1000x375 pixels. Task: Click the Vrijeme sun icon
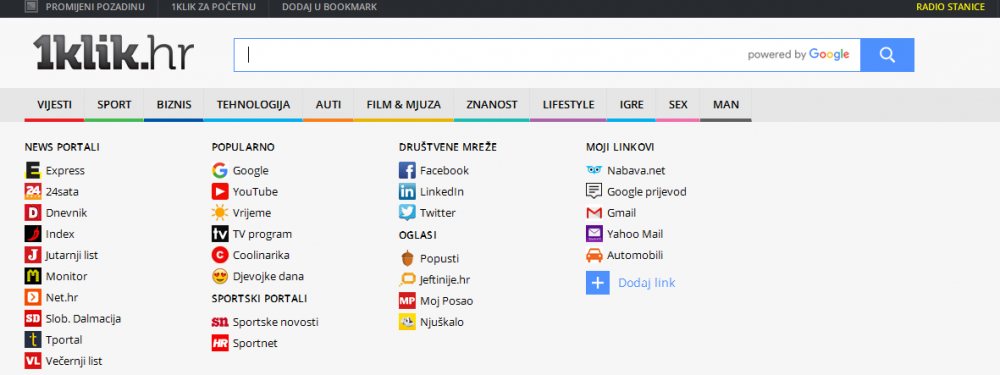point(220,213)
